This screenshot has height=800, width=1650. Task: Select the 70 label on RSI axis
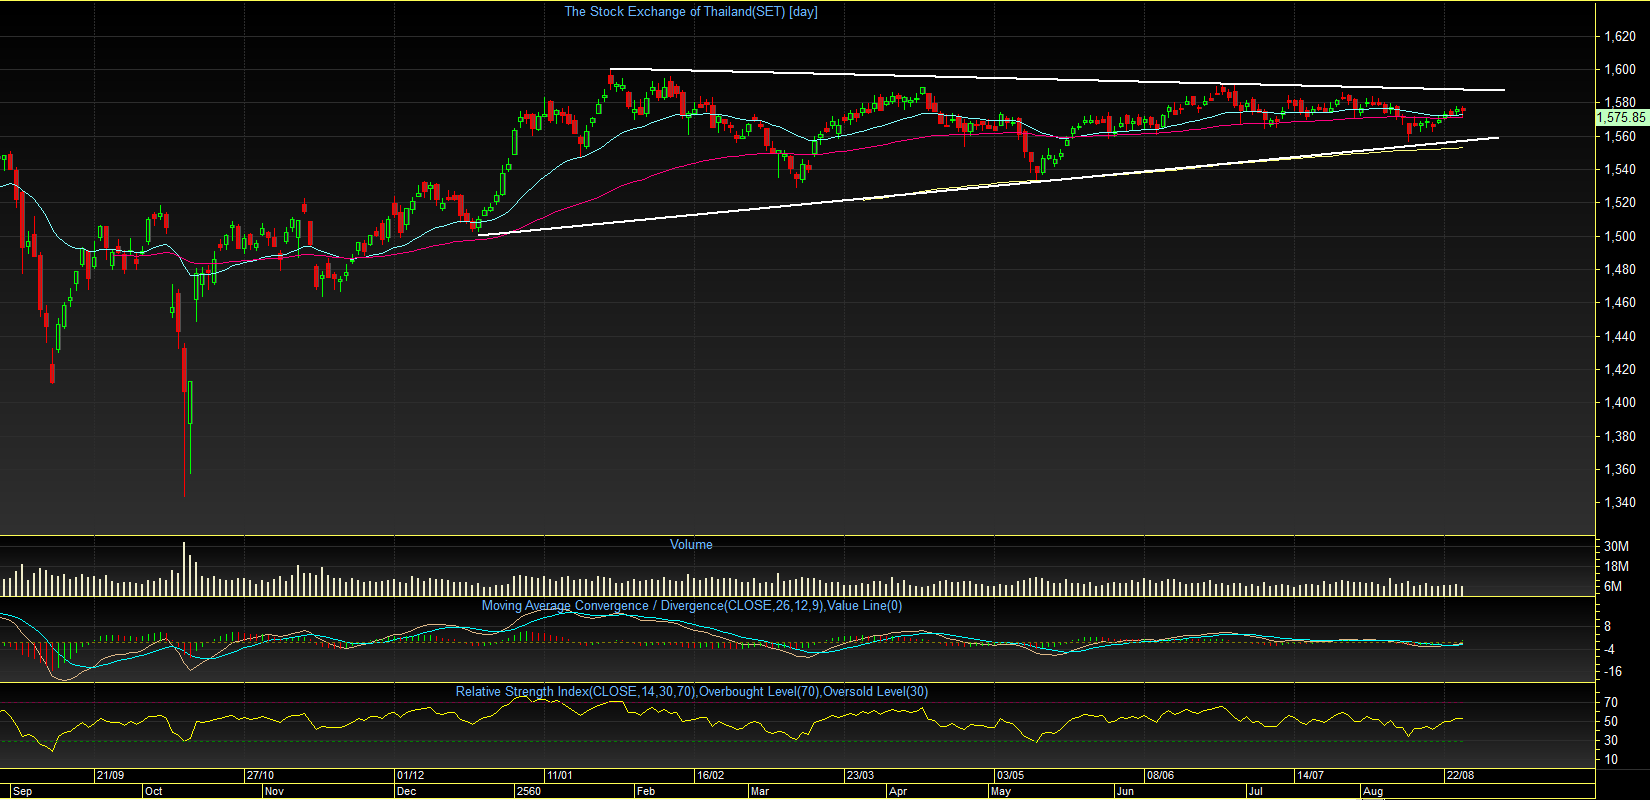(1610, 703)
